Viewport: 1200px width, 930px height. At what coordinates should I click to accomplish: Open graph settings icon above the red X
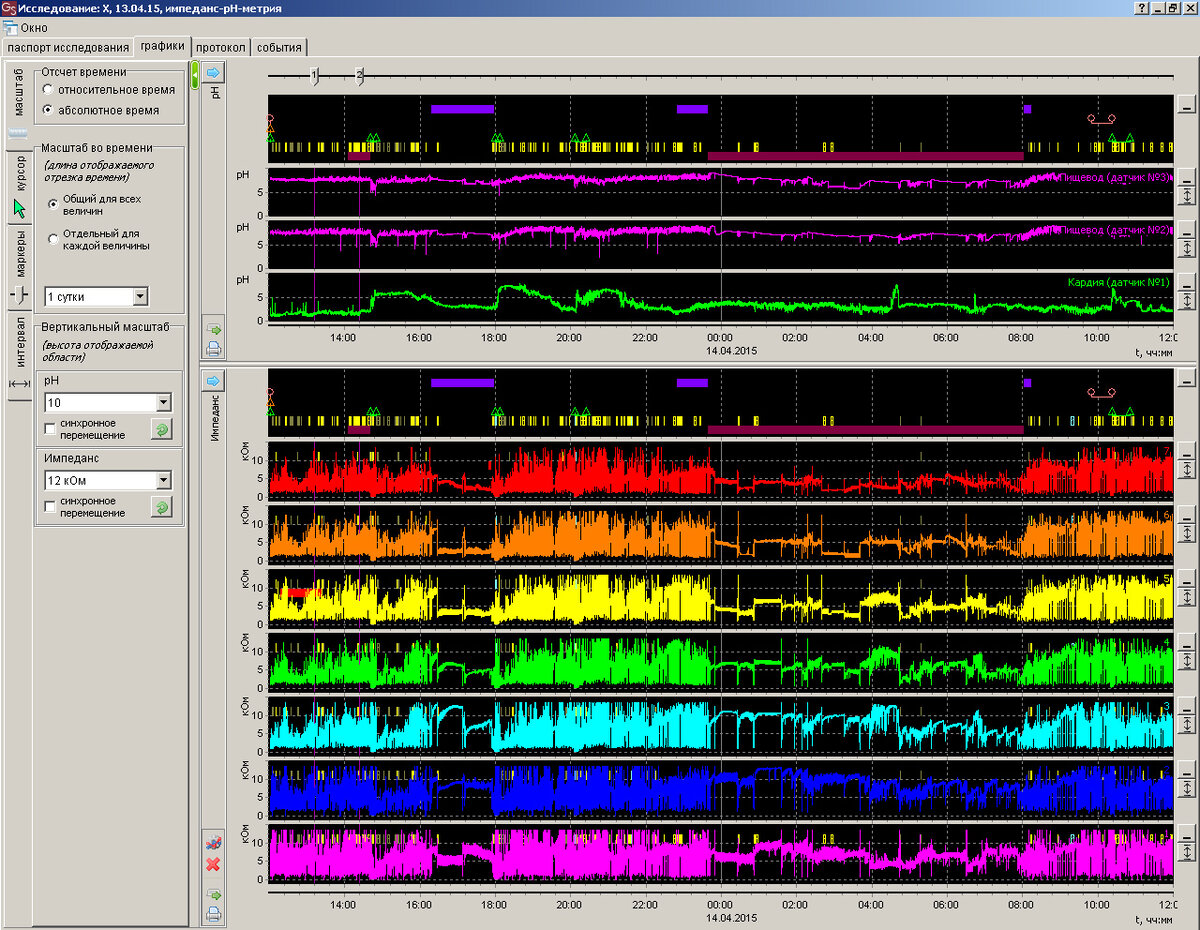pyautogui.click(x=213, y=842)
